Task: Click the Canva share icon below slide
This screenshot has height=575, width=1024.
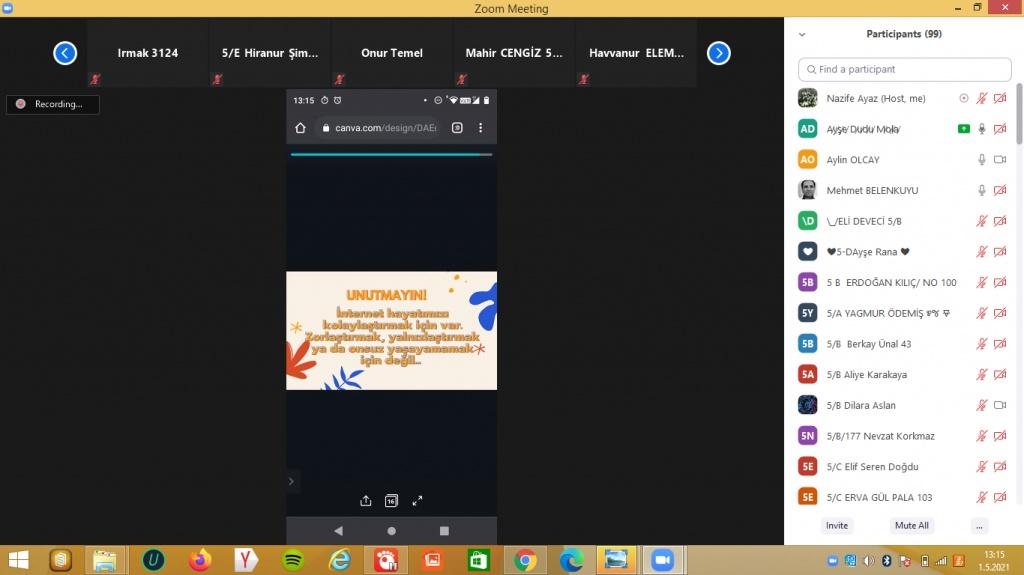Action: pos(366,501)
